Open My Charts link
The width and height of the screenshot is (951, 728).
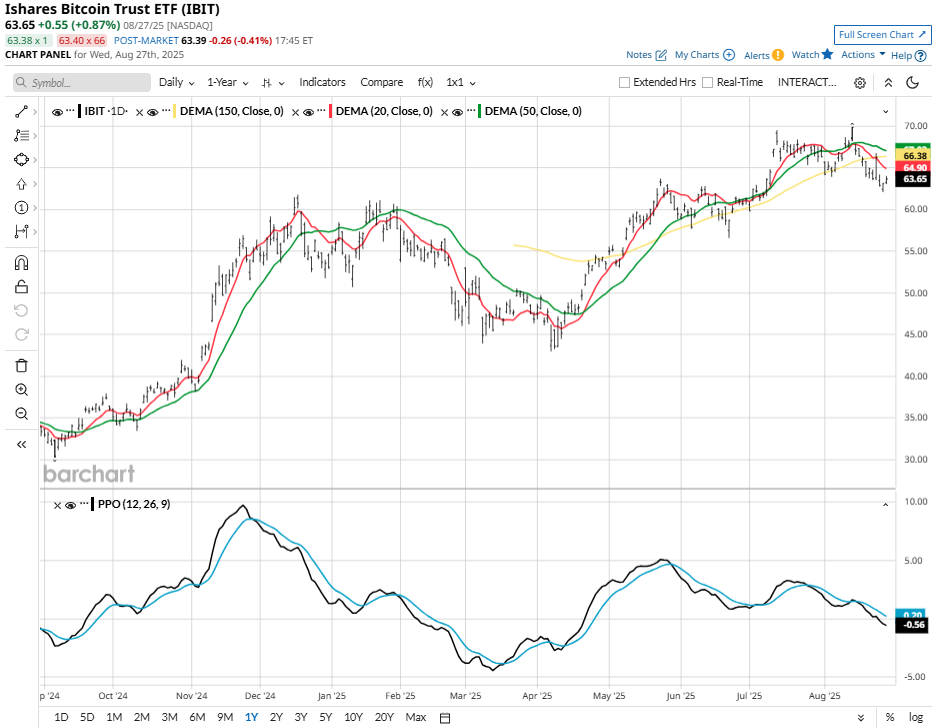705,55
